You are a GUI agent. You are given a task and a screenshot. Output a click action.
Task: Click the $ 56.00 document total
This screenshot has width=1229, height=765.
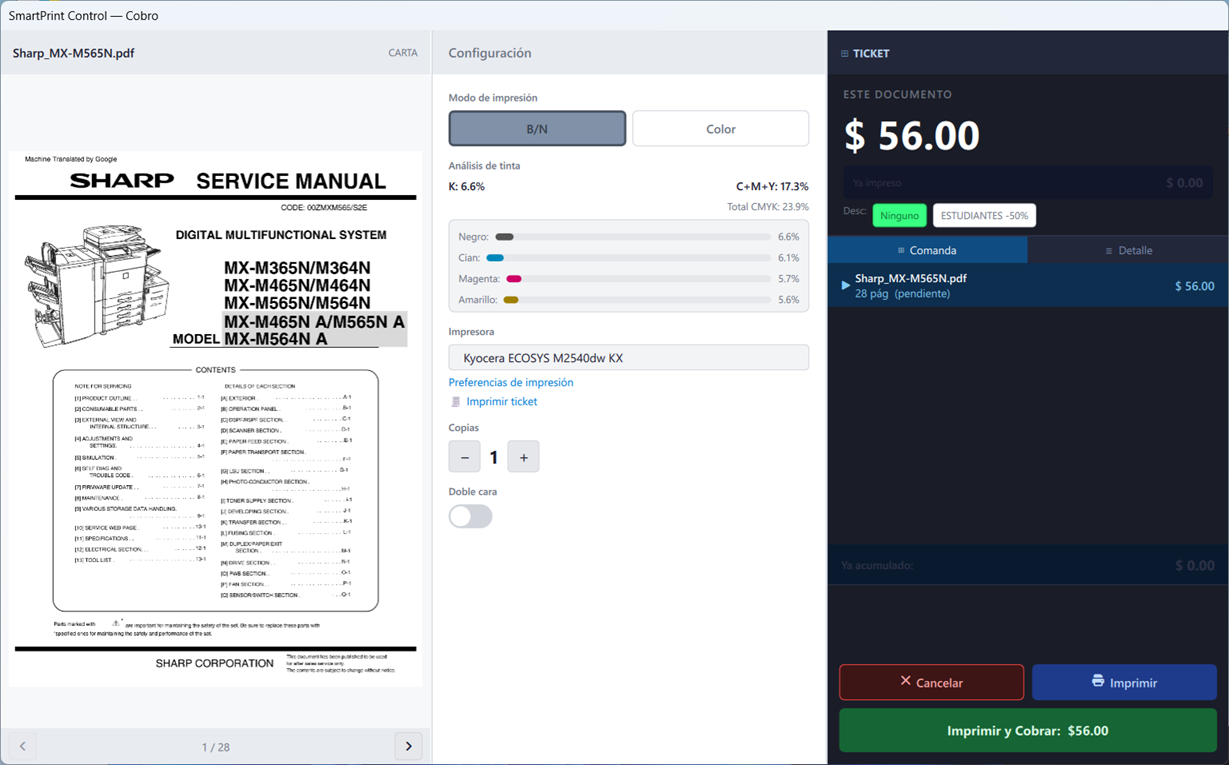(912, 135)
